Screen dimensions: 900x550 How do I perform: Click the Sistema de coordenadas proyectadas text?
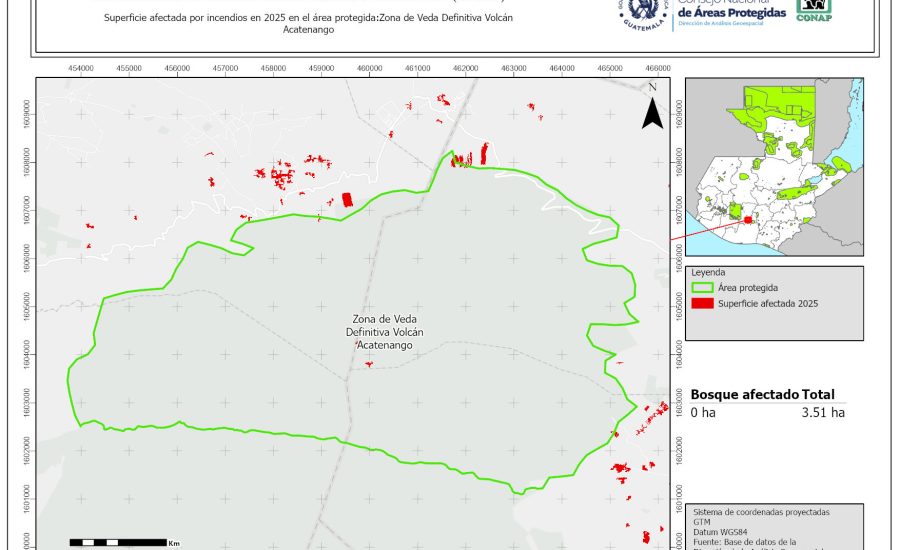click(x=760, y=511)
